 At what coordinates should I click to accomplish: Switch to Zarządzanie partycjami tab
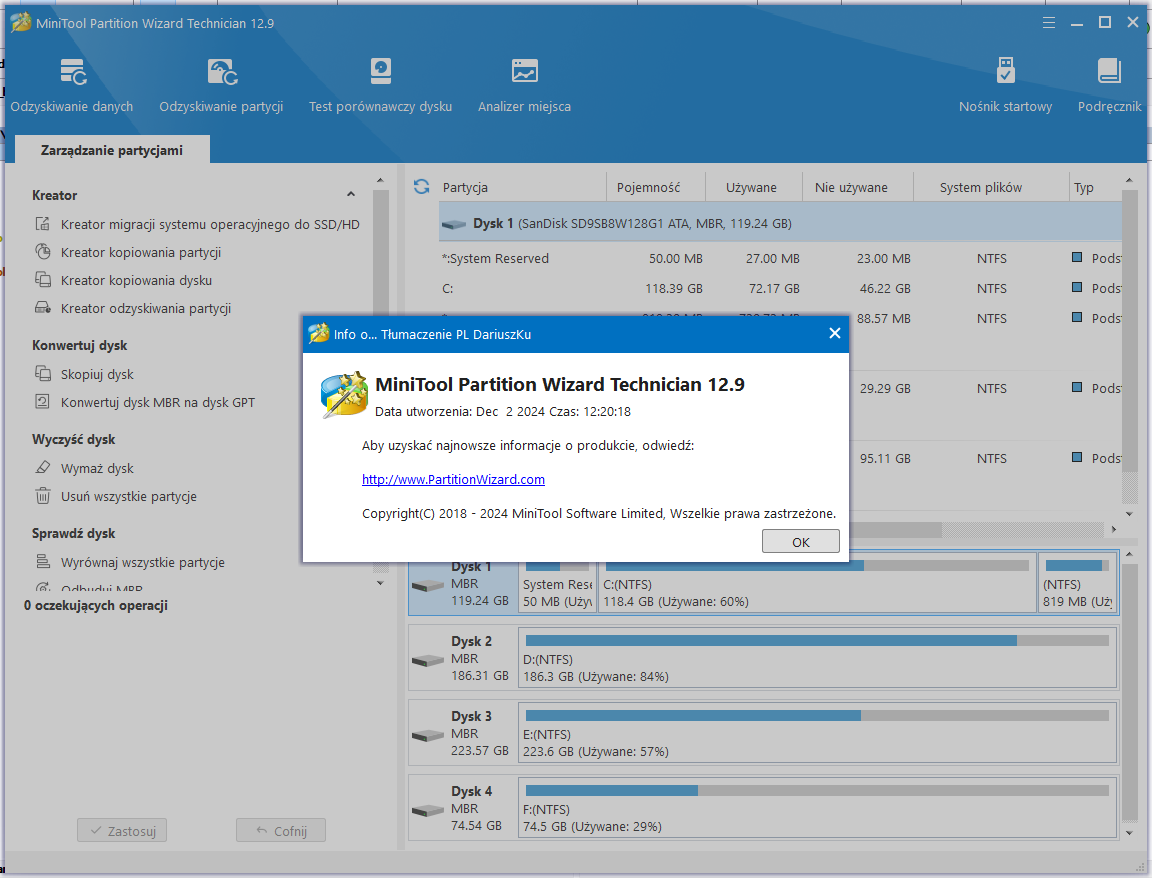point(112,150)
